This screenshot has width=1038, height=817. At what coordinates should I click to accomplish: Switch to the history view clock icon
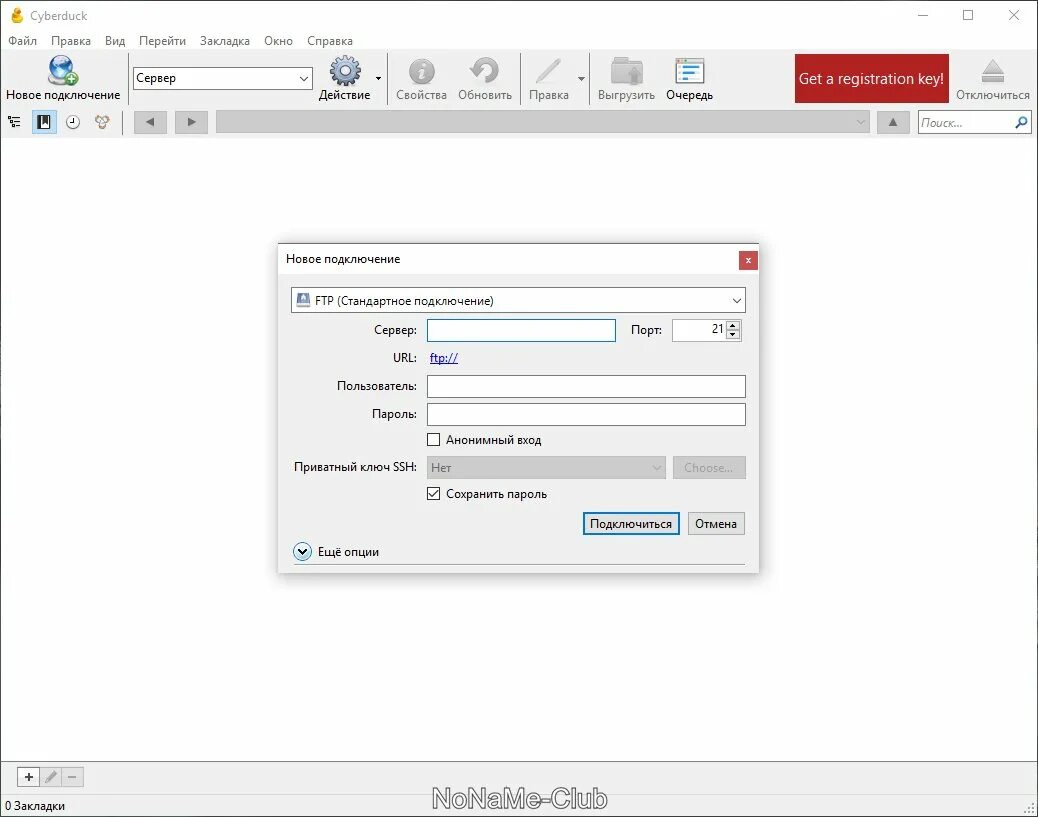(71, 121)
